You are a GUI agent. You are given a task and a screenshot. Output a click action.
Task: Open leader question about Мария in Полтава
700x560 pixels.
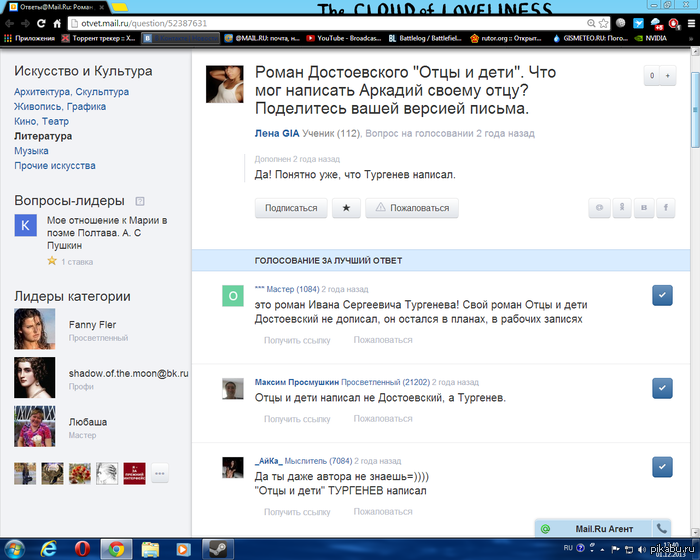click(x=107, y=233)
